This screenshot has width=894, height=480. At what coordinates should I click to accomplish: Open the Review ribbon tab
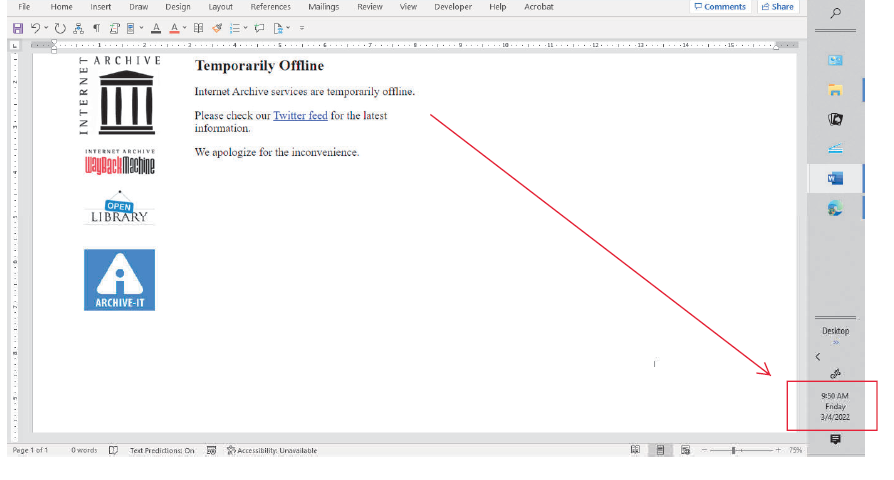tap(369, 7)
